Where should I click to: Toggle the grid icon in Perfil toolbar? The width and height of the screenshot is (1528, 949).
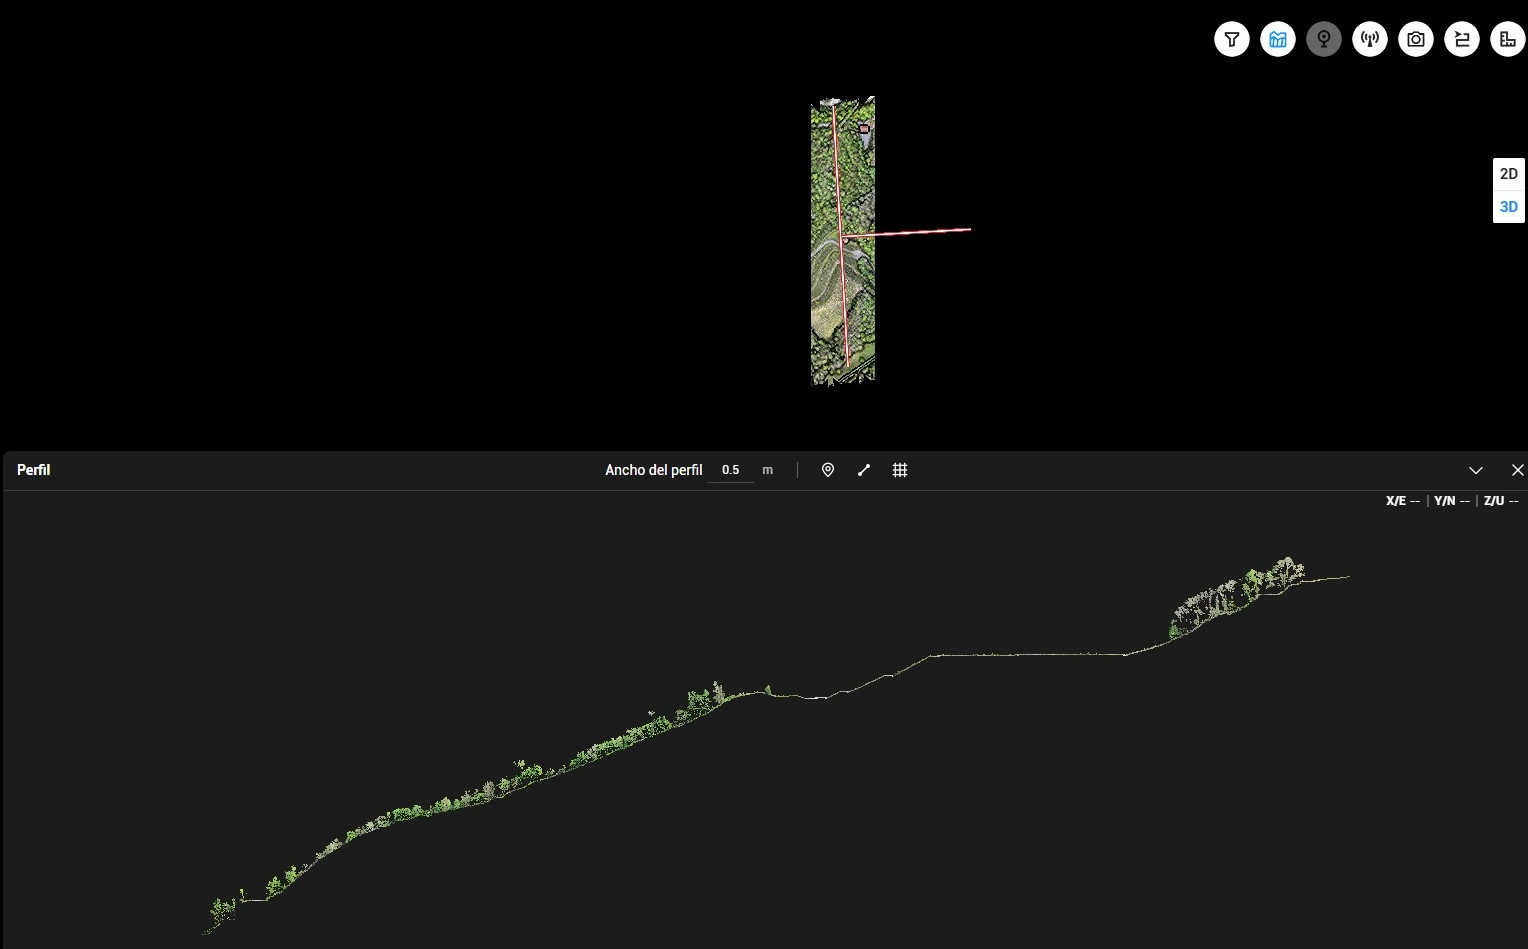(x=900, y=470)
